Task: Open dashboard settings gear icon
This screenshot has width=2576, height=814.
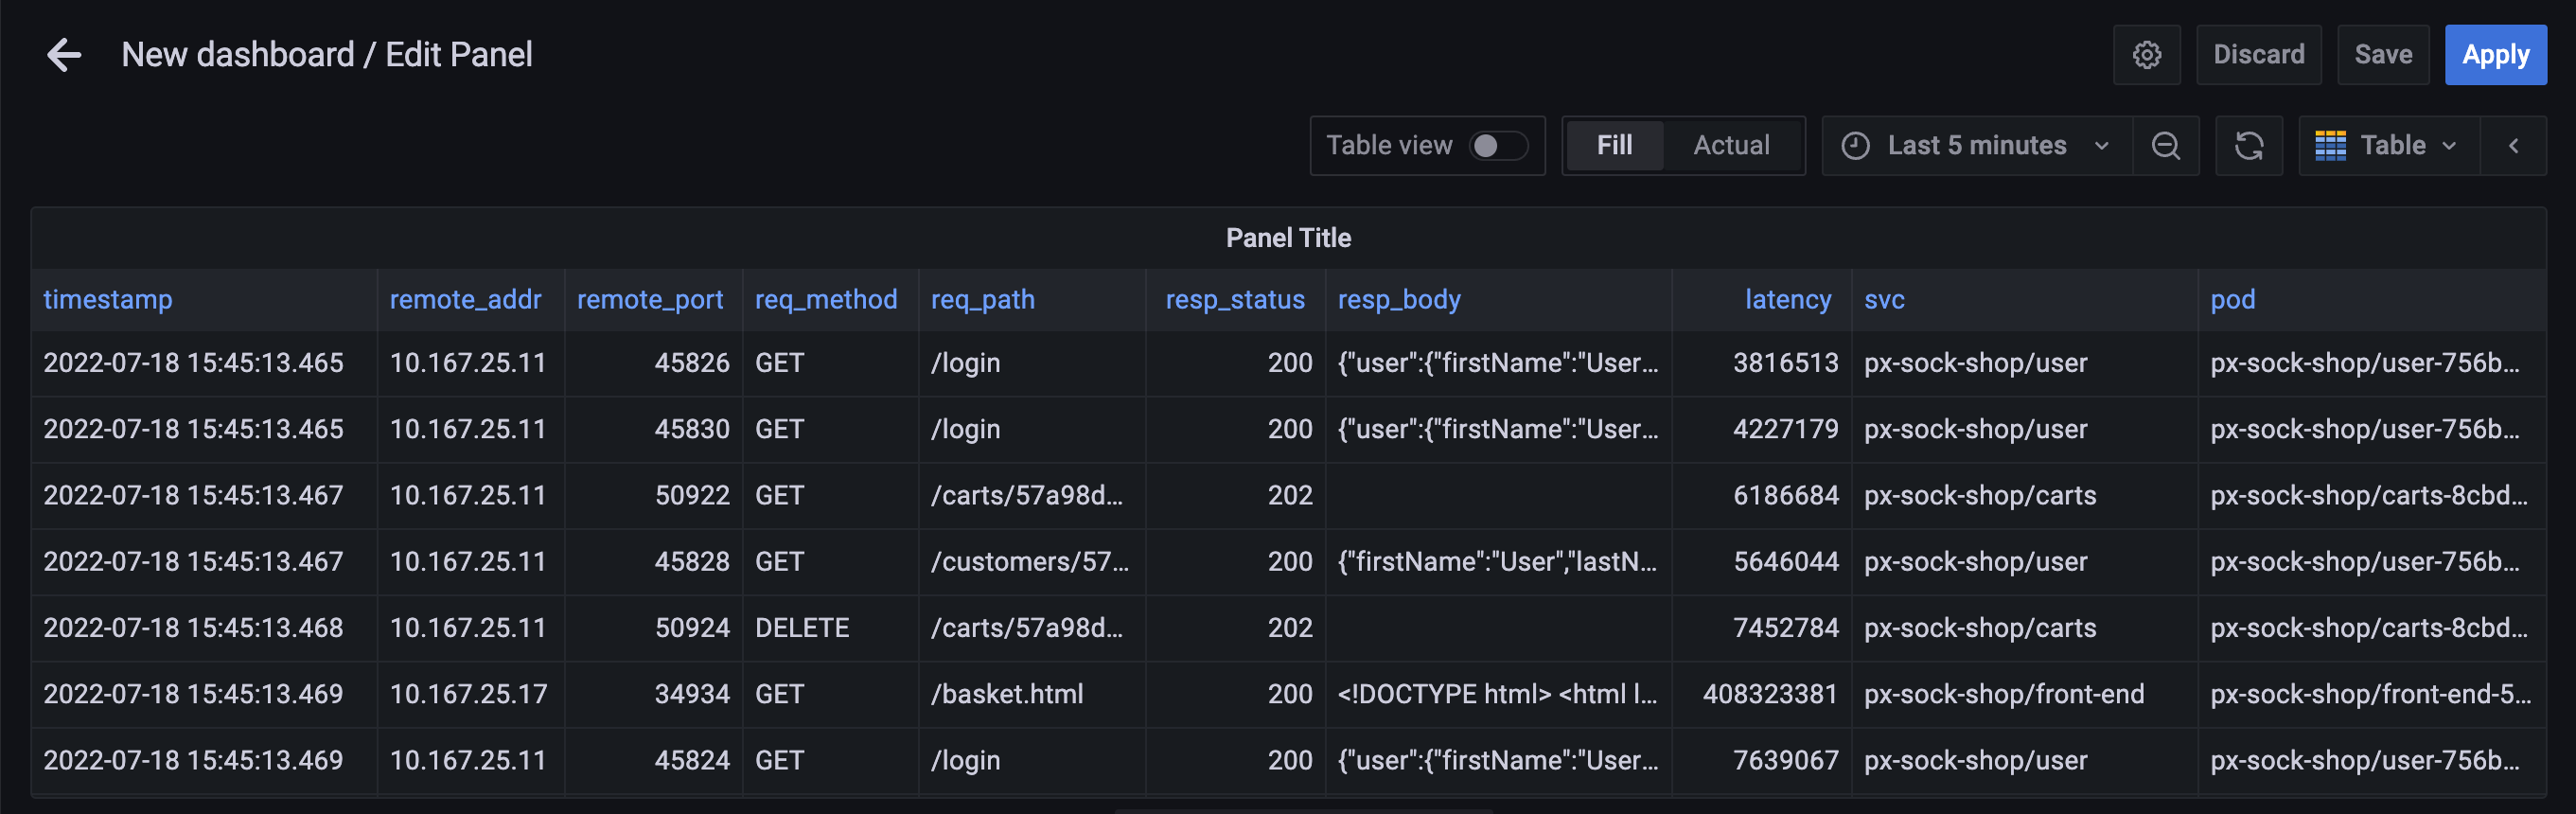Action: (2146, 55)
